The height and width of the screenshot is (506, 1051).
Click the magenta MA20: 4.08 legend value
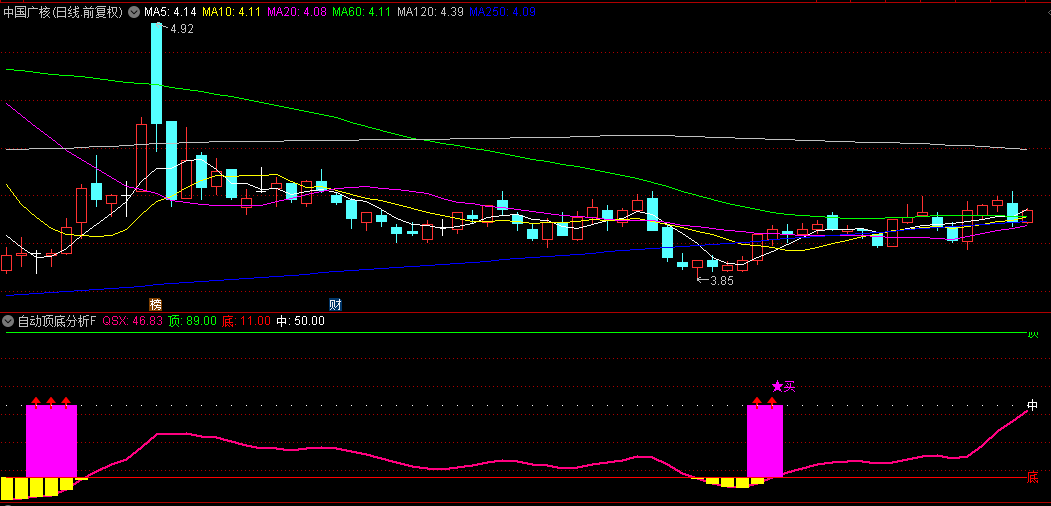coord(296,11)
